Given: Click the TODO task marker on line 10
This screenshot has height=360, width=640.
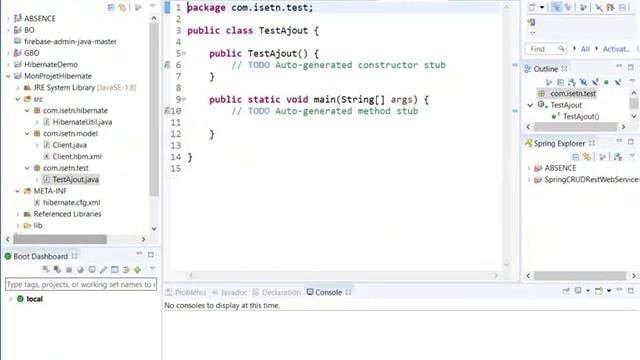Looking at the screenshot, I should pyautogui.click(x=167, y=111).
